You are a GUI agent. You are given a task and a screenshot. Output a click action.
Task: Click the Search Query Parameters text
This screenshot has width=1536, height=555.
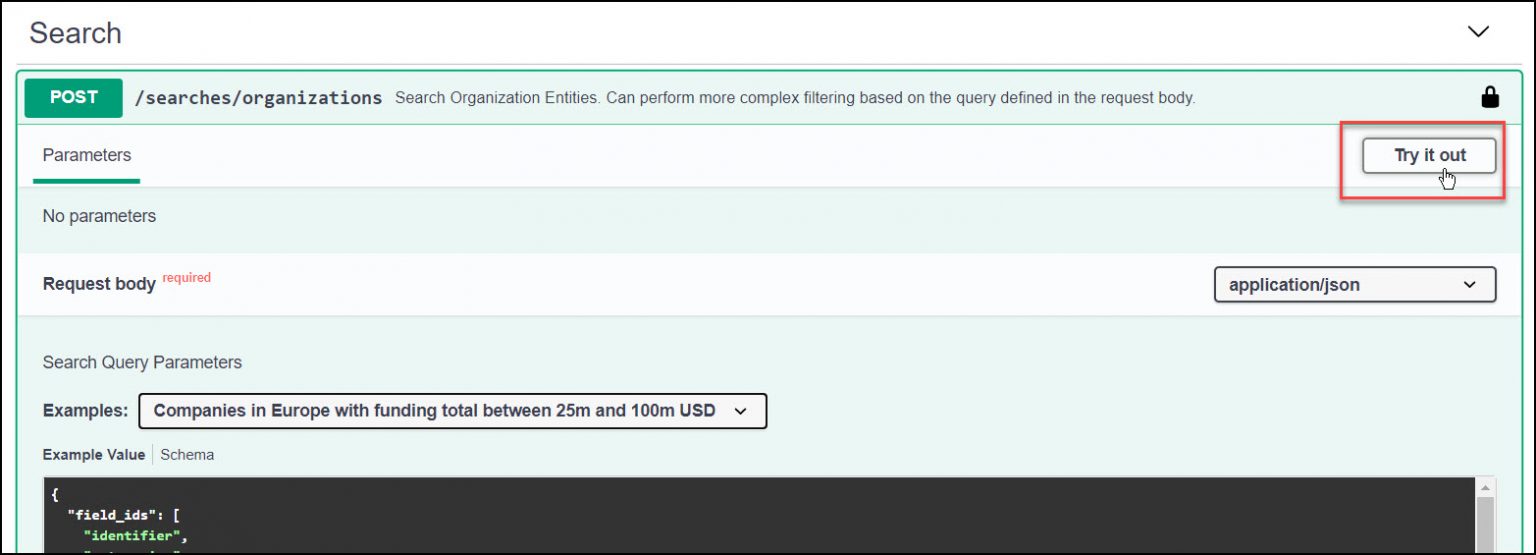[x=142, y=362]
